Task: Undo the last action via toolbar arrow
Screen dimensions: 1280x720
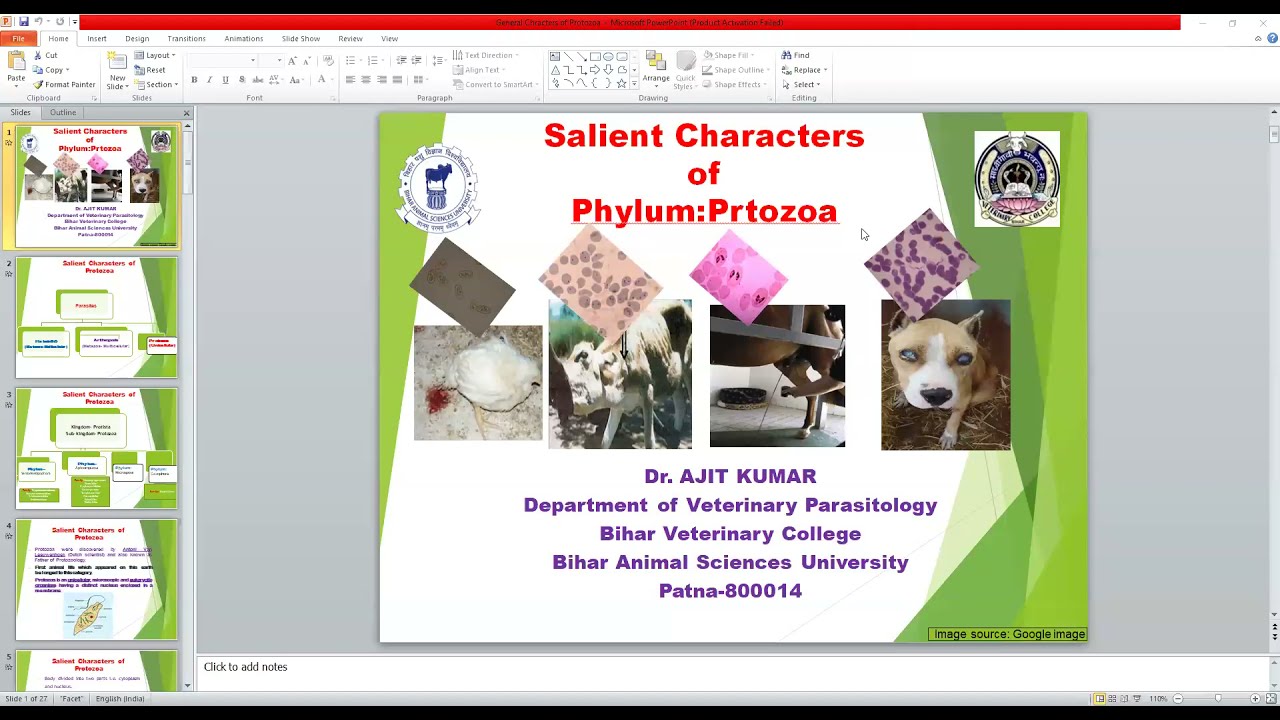Action: [38, 21]
